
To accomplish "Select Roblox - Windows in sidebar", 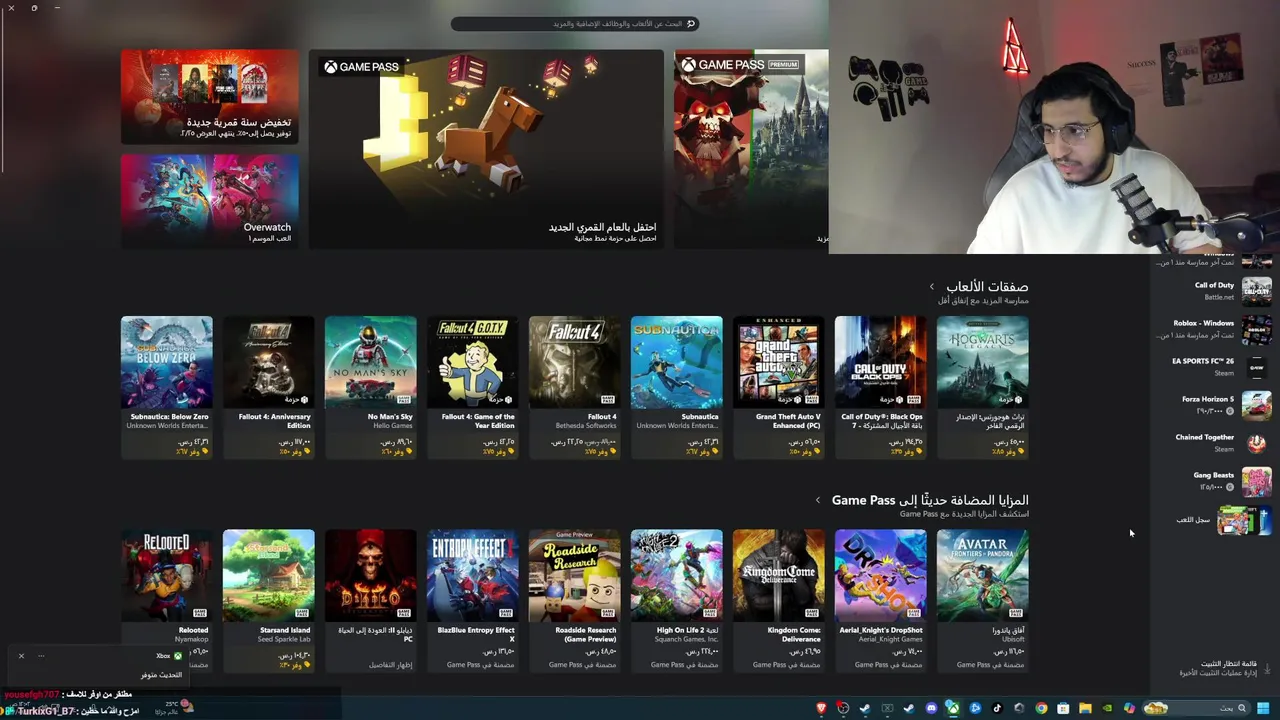I will (x=1214, y=329).
